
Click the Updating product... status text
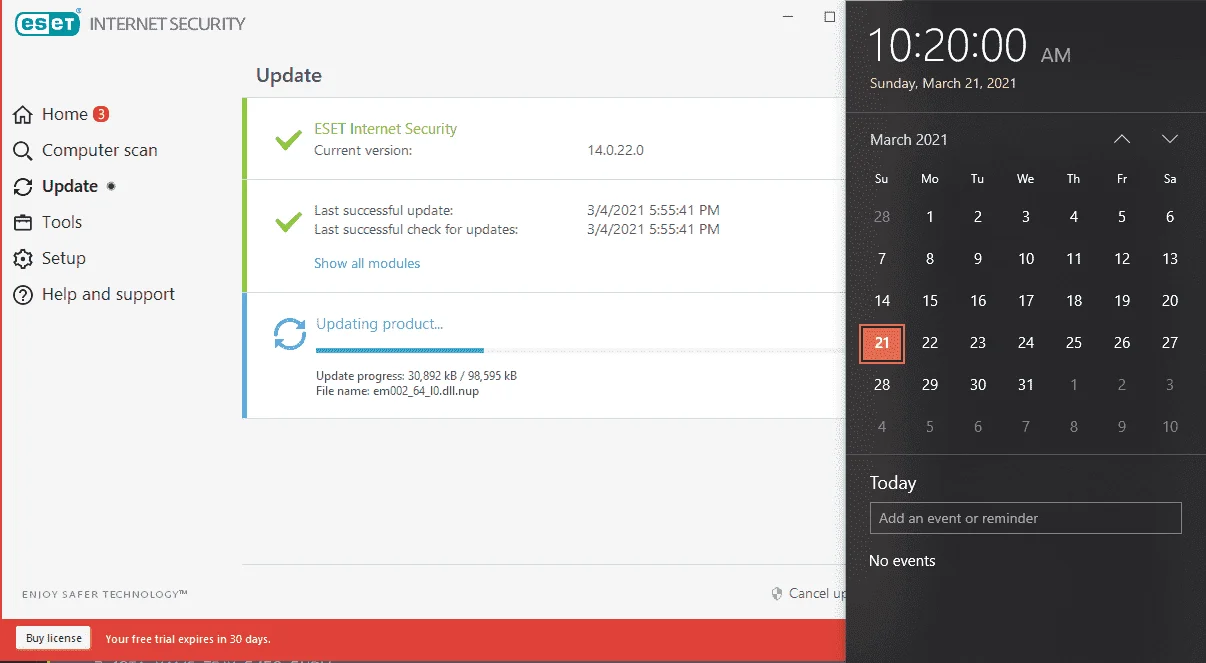pyautogui.click(x=379, y=324)
